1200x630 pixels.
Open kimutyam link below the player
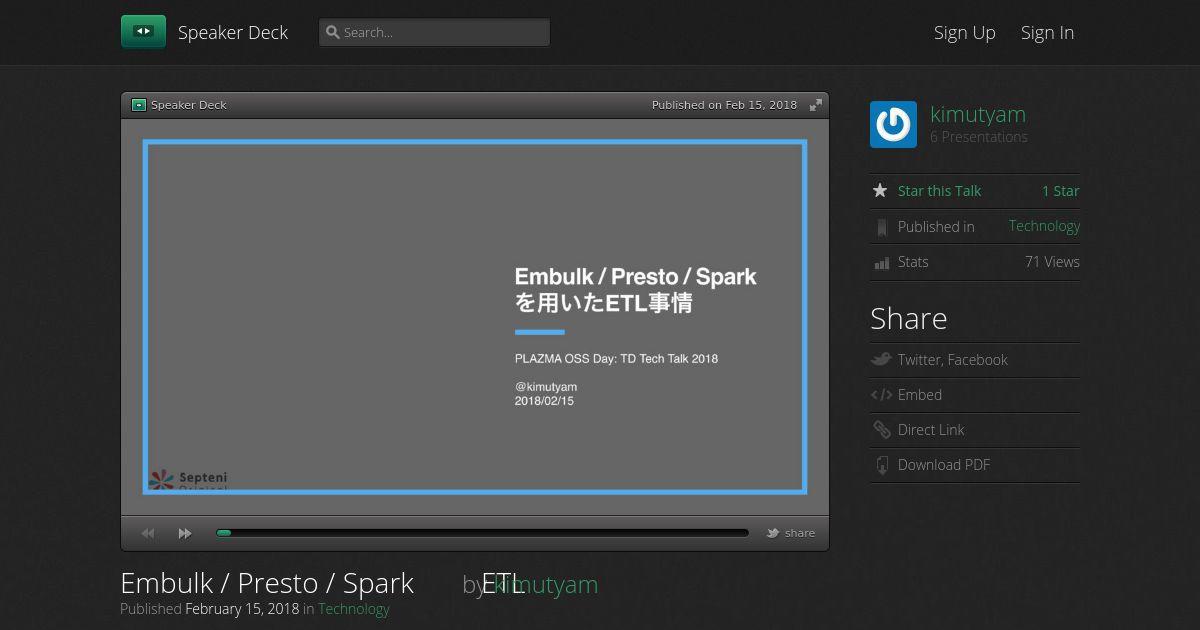click(x=547, y=585)
